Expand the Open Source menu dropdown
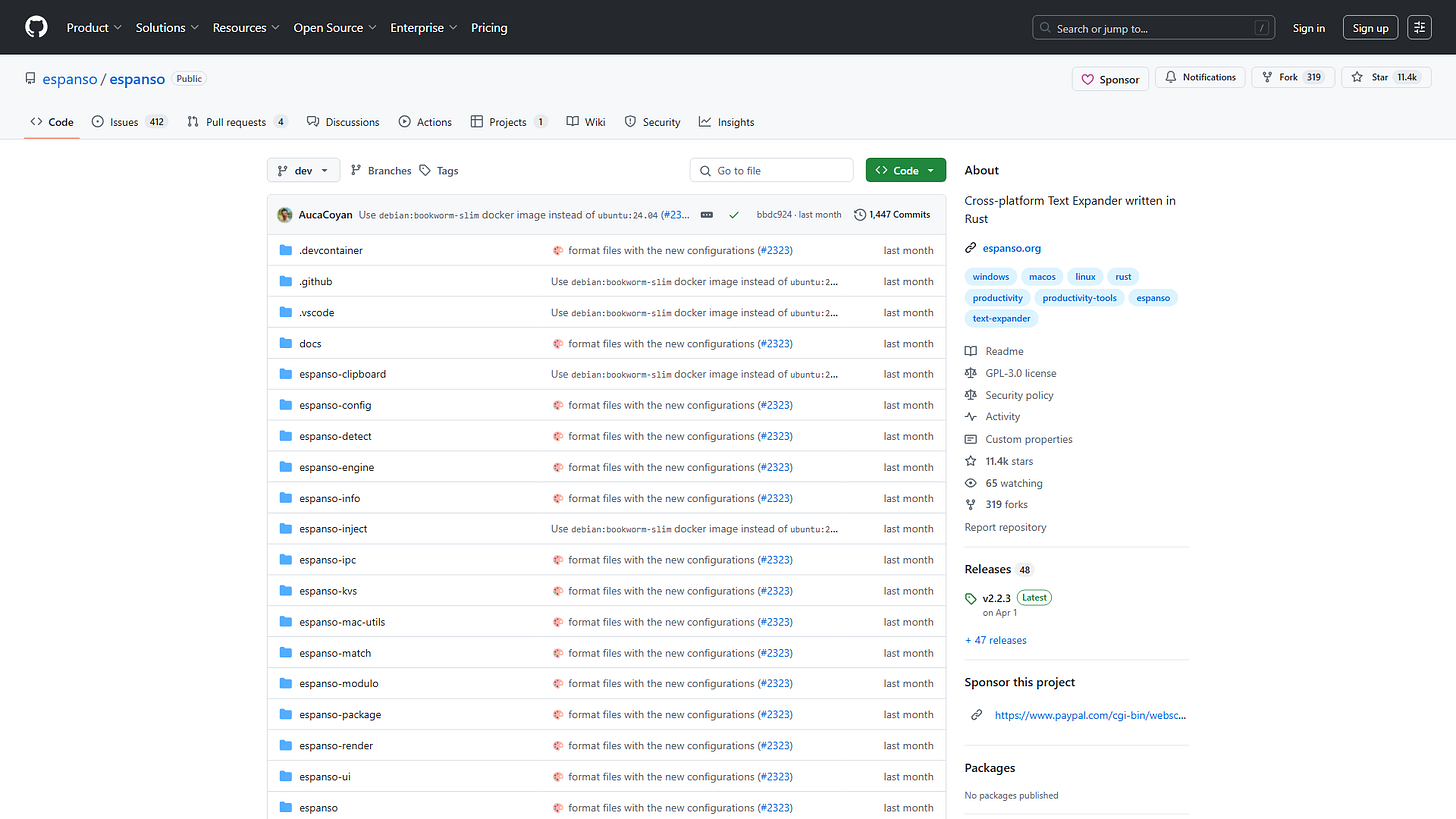Viewport: 1456px width, 819px height. click(335, 28)
